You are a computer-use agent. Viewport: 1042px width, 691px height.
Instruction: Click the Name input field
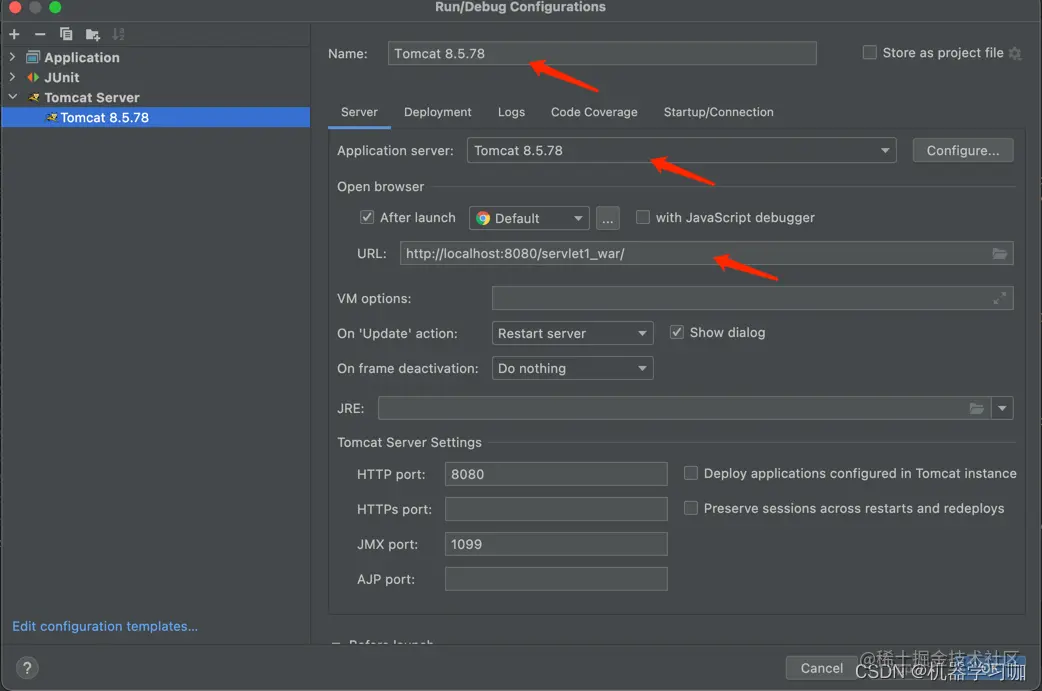(602, 53)
